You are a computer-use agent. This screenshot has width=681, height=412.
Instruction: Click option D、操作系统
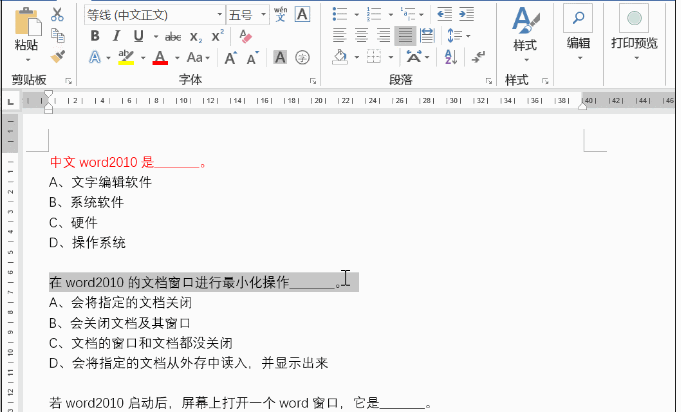[x=87, y=242]
